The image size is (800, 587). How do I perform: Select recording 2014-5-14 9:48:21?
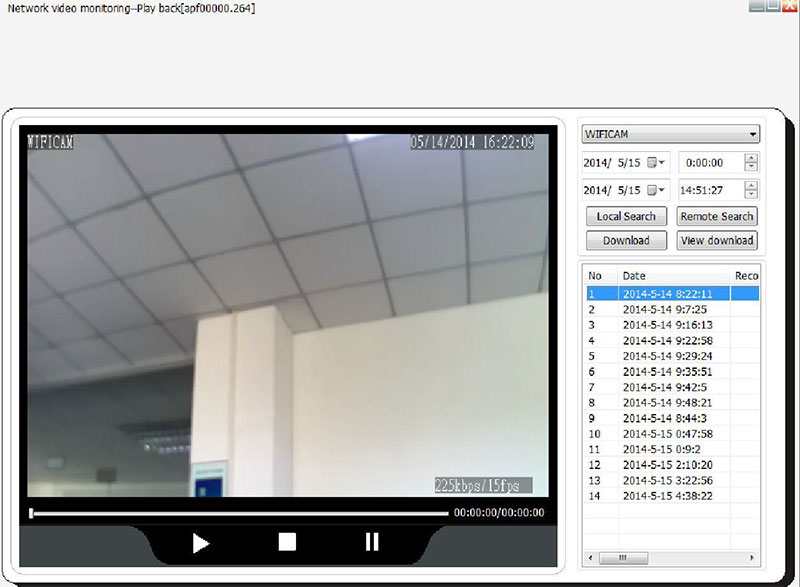(671, 403)
